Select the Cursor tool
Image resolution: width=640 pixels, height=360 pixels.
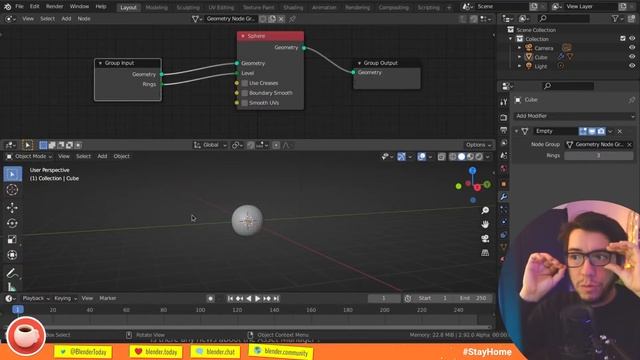(x=12, y=190)
